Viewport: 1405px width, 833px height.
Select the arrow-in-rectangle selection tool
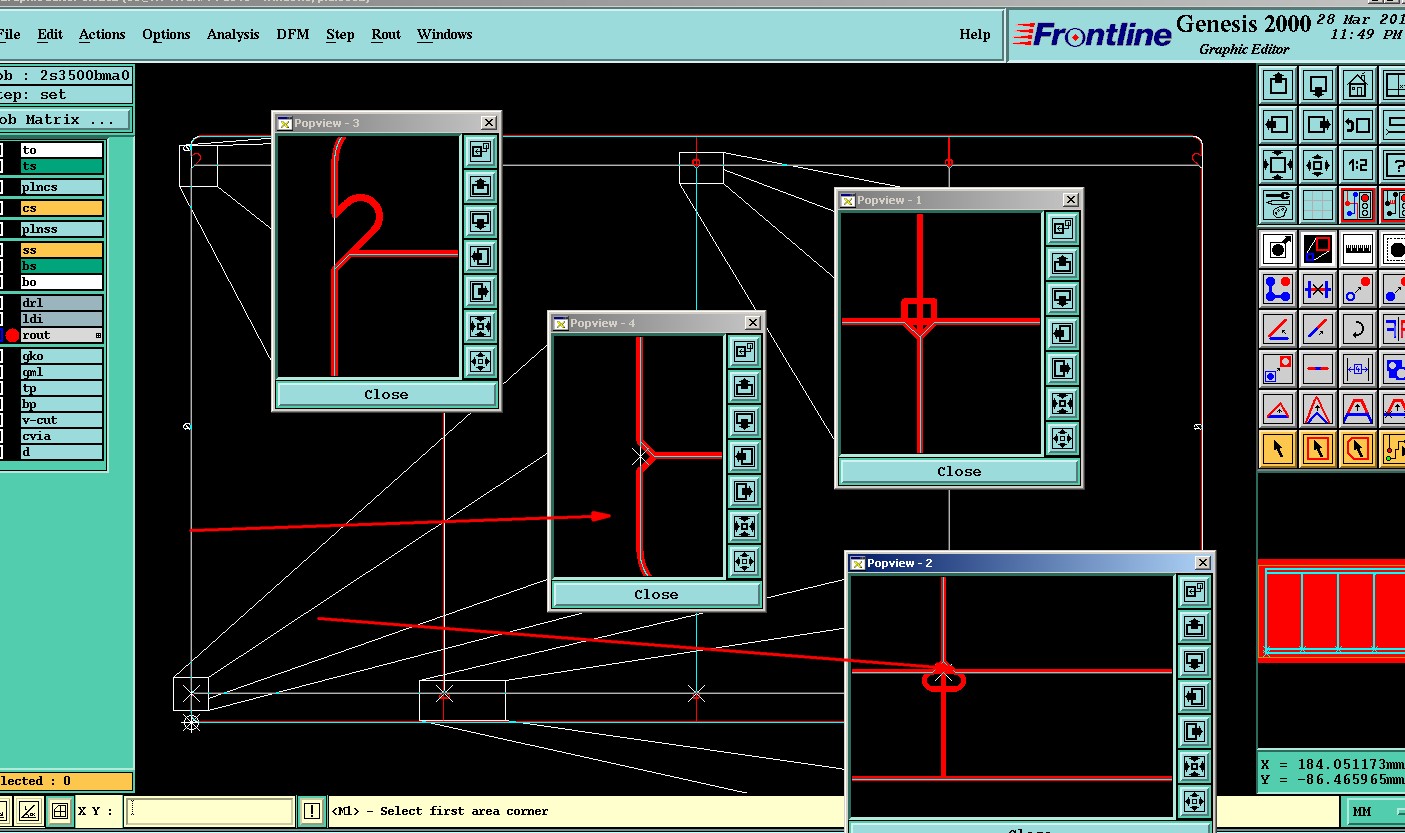(x=1318, y=449)
